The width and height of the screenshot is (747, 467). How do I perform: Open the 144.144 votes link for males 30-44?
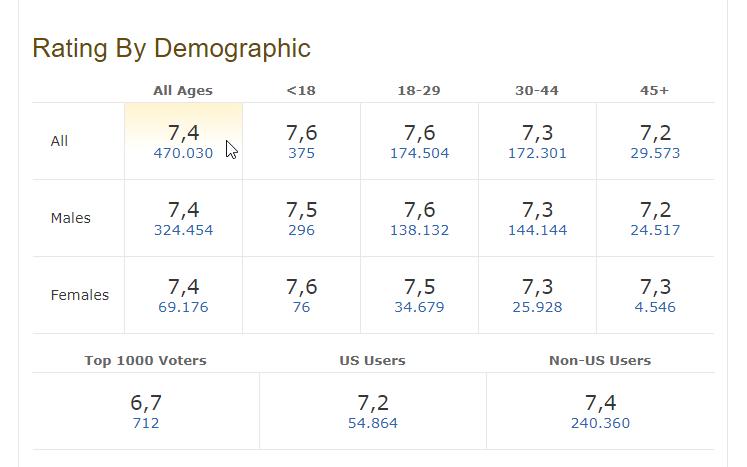tap(537, 231)
